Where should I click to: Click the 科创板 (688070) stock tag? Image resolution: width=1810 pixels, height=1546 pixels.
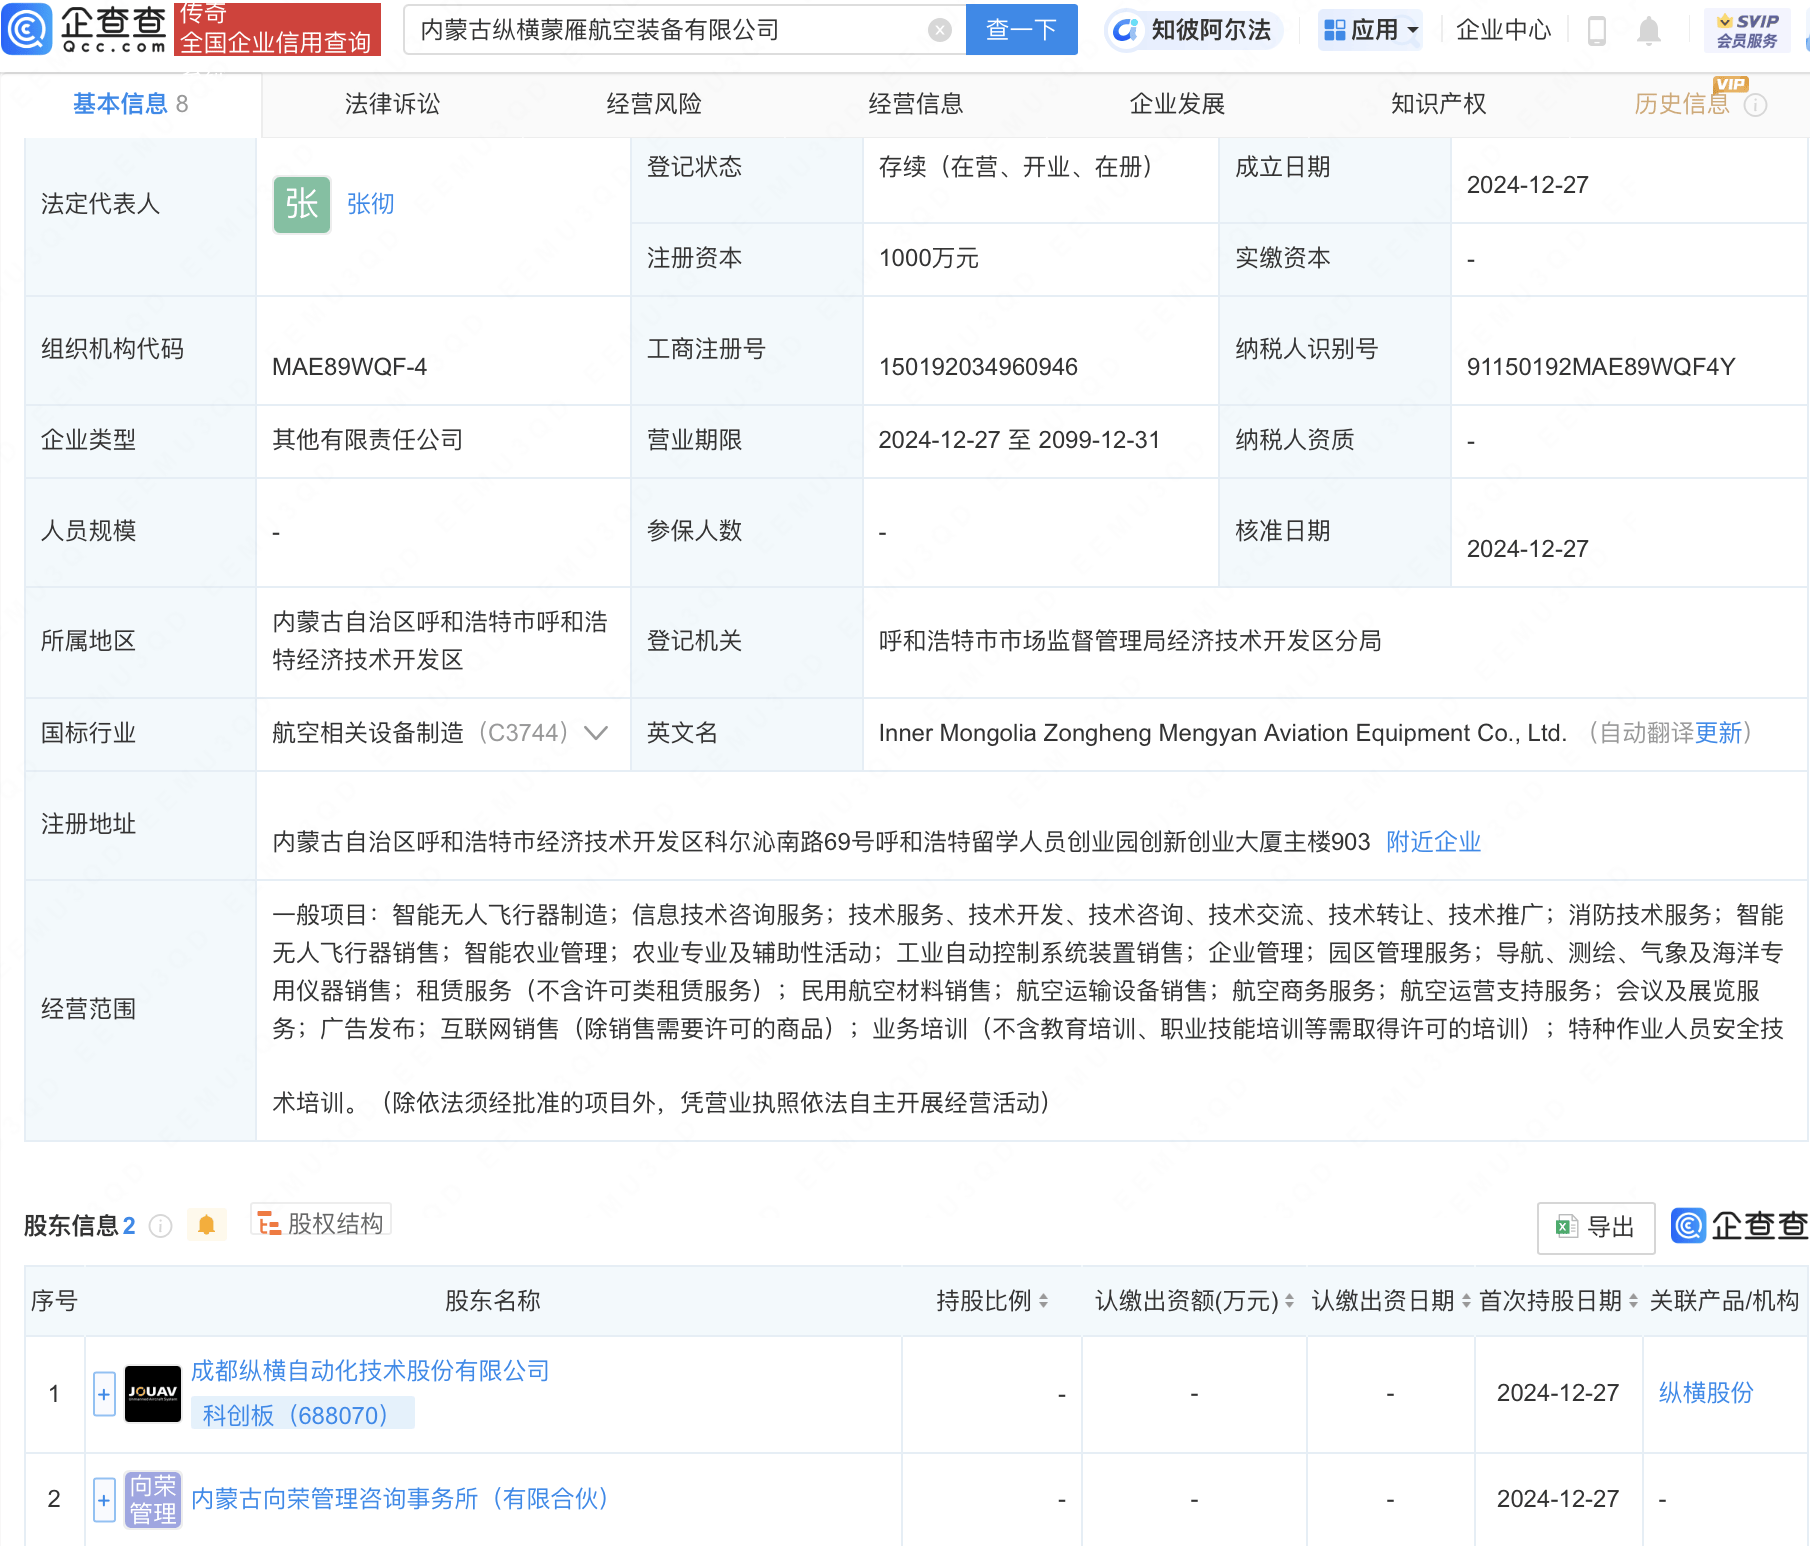click(x=301, y=1414)
